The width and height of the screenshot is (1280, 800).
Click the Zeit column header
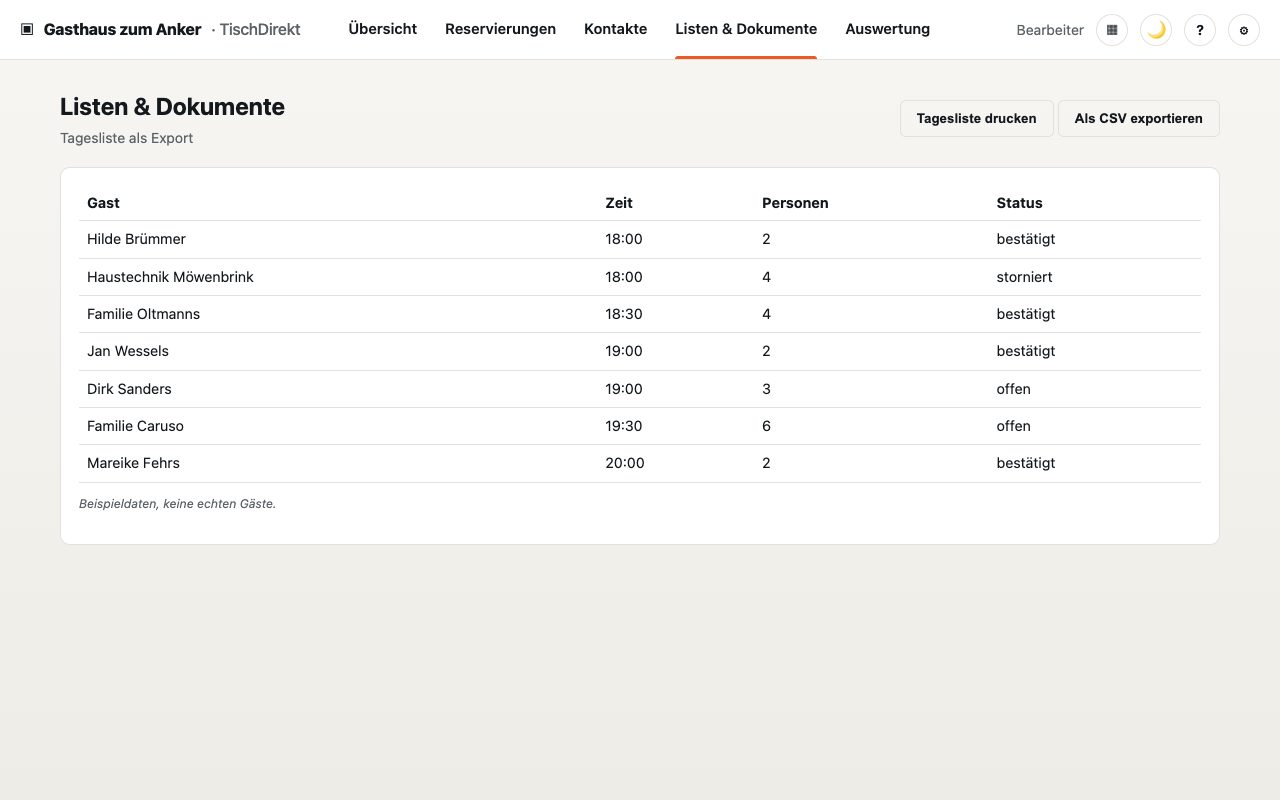[619, 203]
